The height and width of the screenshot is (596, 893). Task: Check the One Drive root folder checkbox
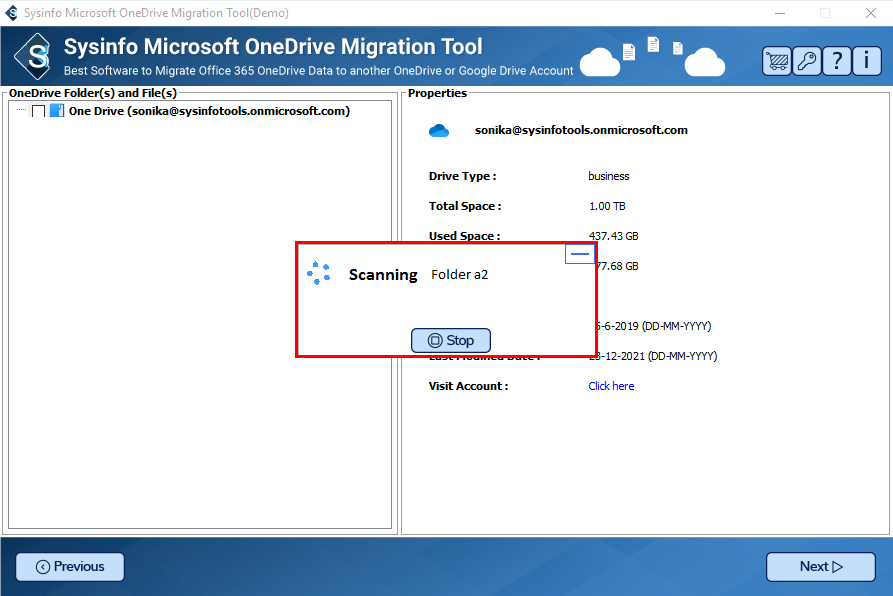39,111
